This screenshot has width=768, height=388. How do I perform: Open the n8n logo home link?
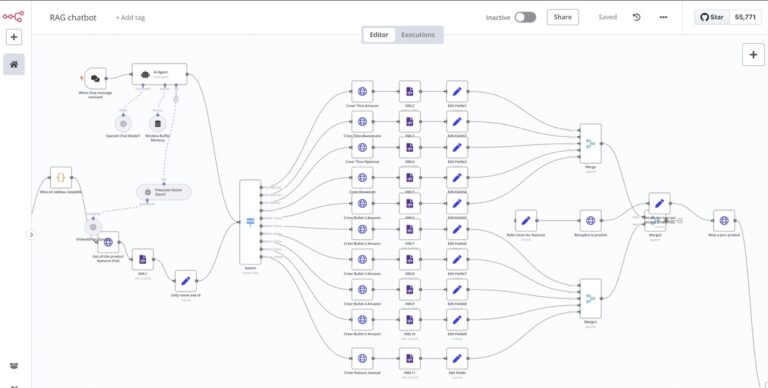tap(13, 17)
